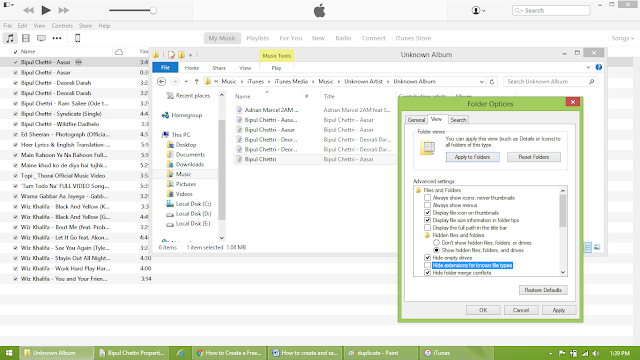This screenshot has width=640, height=360.
Task: Click Apply in Folder Options
Action: (559, 310)
